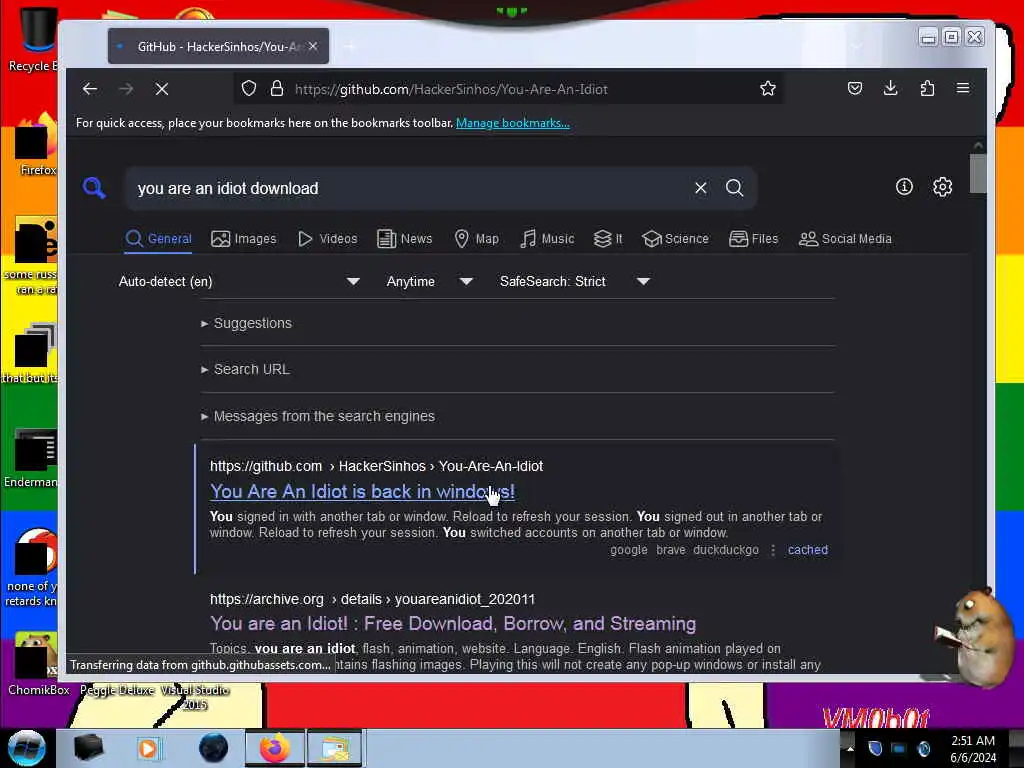The image size is (1024, 768).
Task: Switch to the Videos category
Action: coord(328,239)
